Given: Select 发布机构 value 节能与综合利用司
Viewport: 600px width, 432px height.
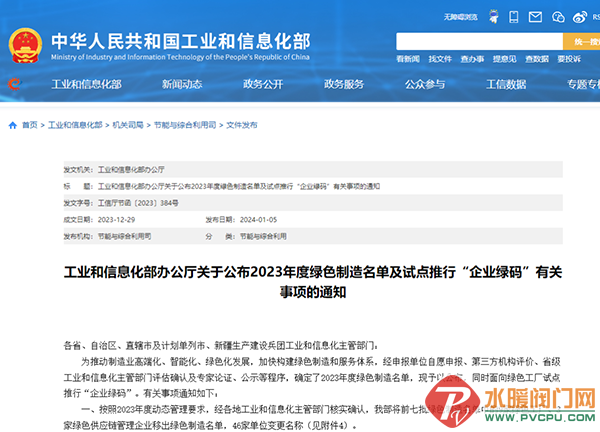Looking at the screenshot, I should (124, 236).
